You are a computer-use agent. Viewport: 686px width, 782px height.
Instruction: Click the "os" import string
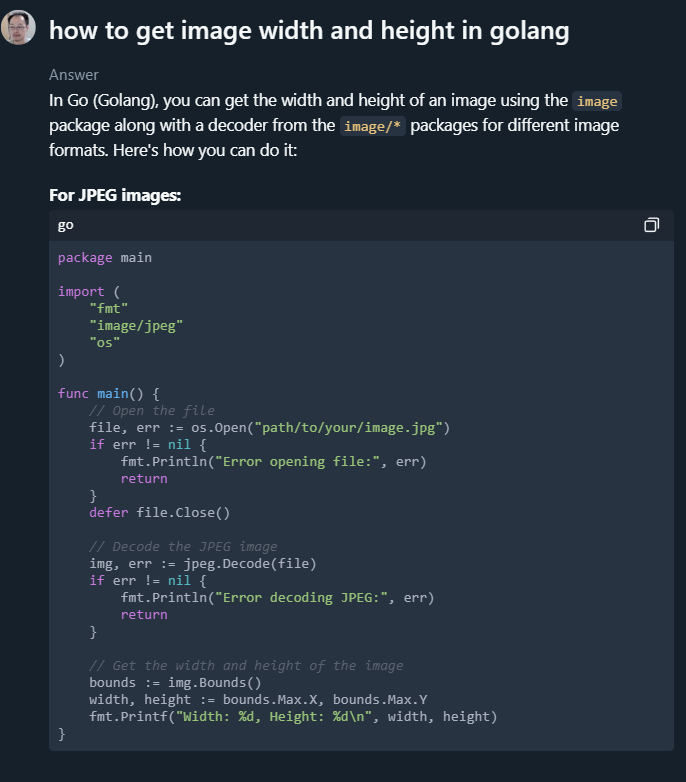[105, 342]
